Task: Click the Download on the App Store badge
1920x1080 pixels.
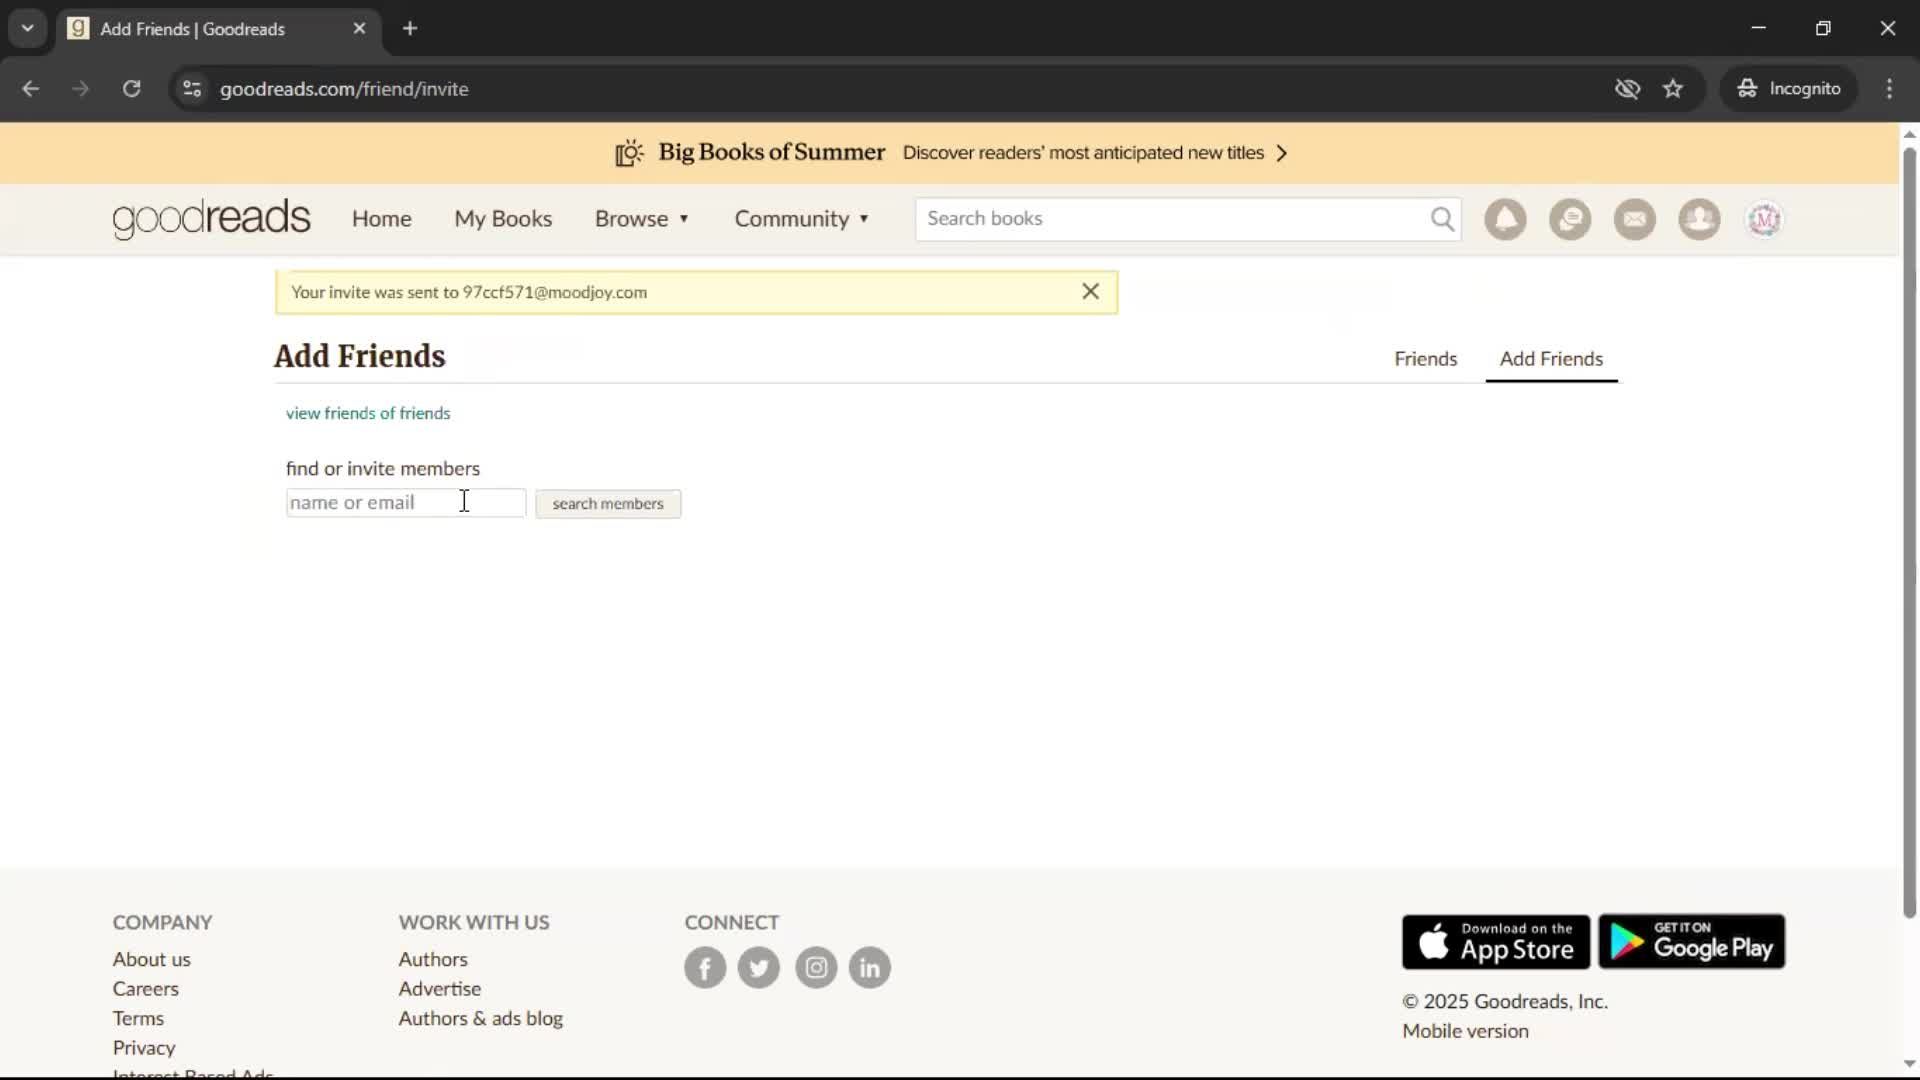Action: tap(1496, 941)
